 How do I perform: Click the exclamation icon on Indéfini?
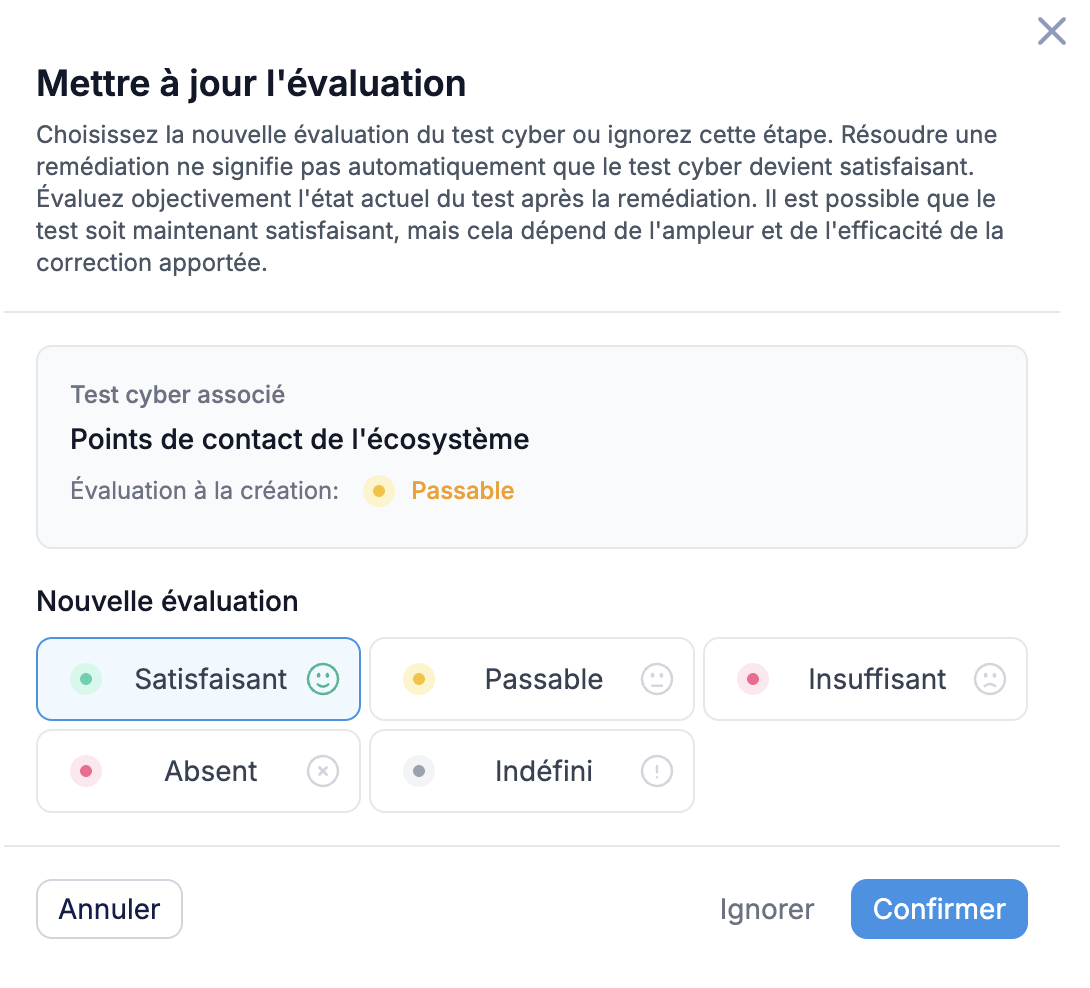pos(657,771)
